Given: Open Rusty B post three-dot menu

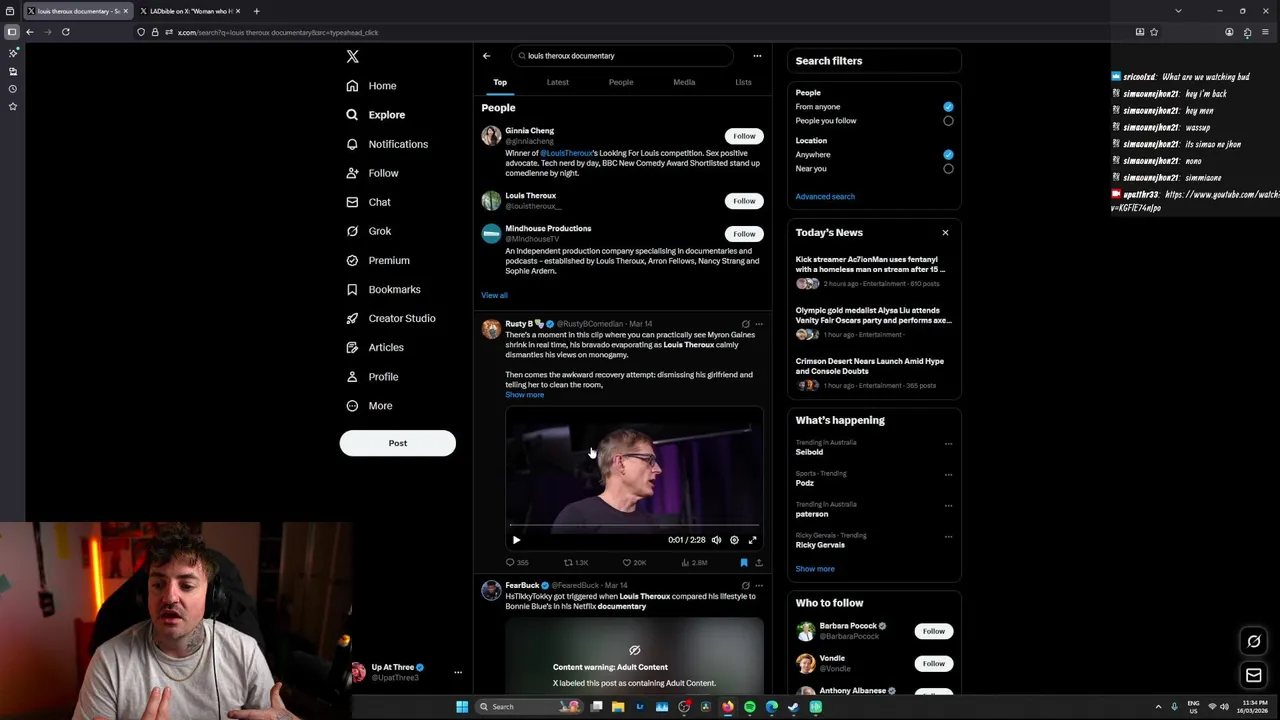Looking at the screenshot, I should (x=759, y=324).
